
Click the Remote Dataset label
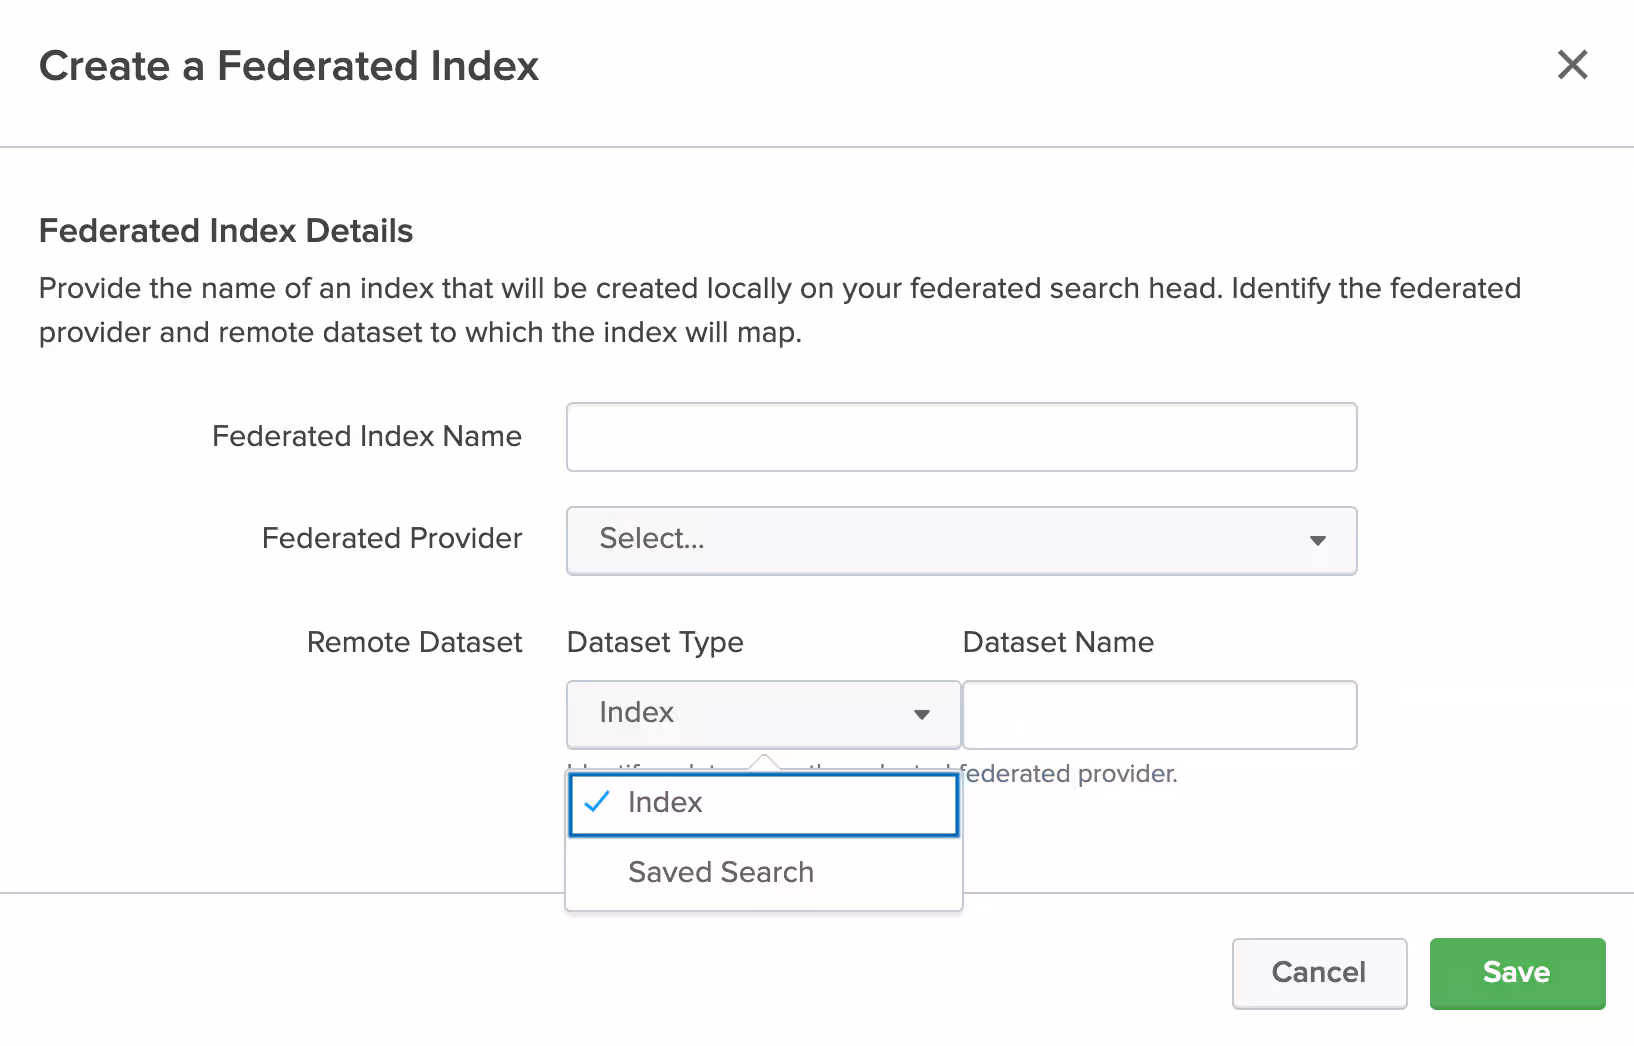tap(414, 642)
